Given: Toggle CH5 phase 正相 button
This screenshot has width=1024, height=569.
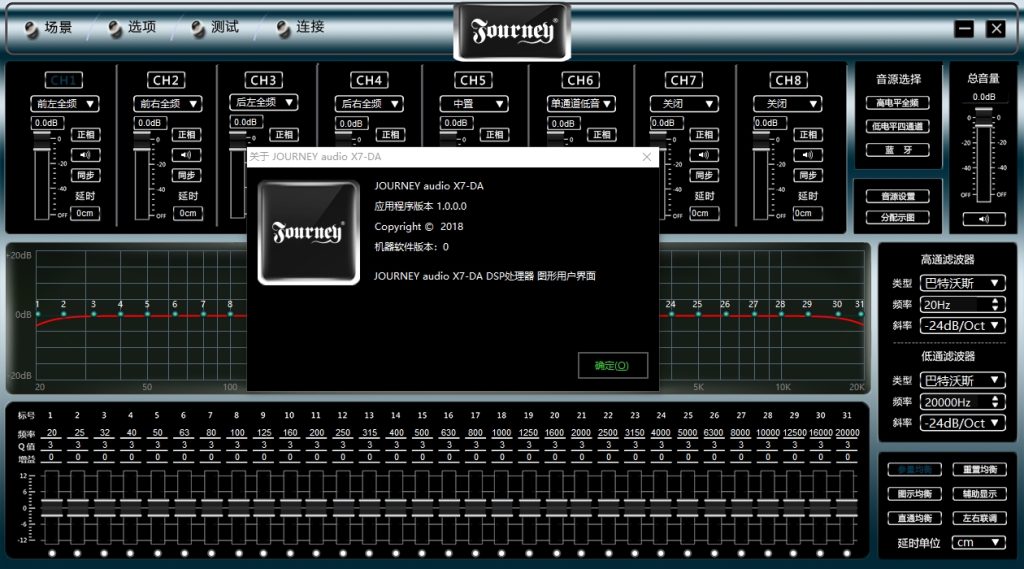Looking at the screenshot, I should [x=494, y=135].
